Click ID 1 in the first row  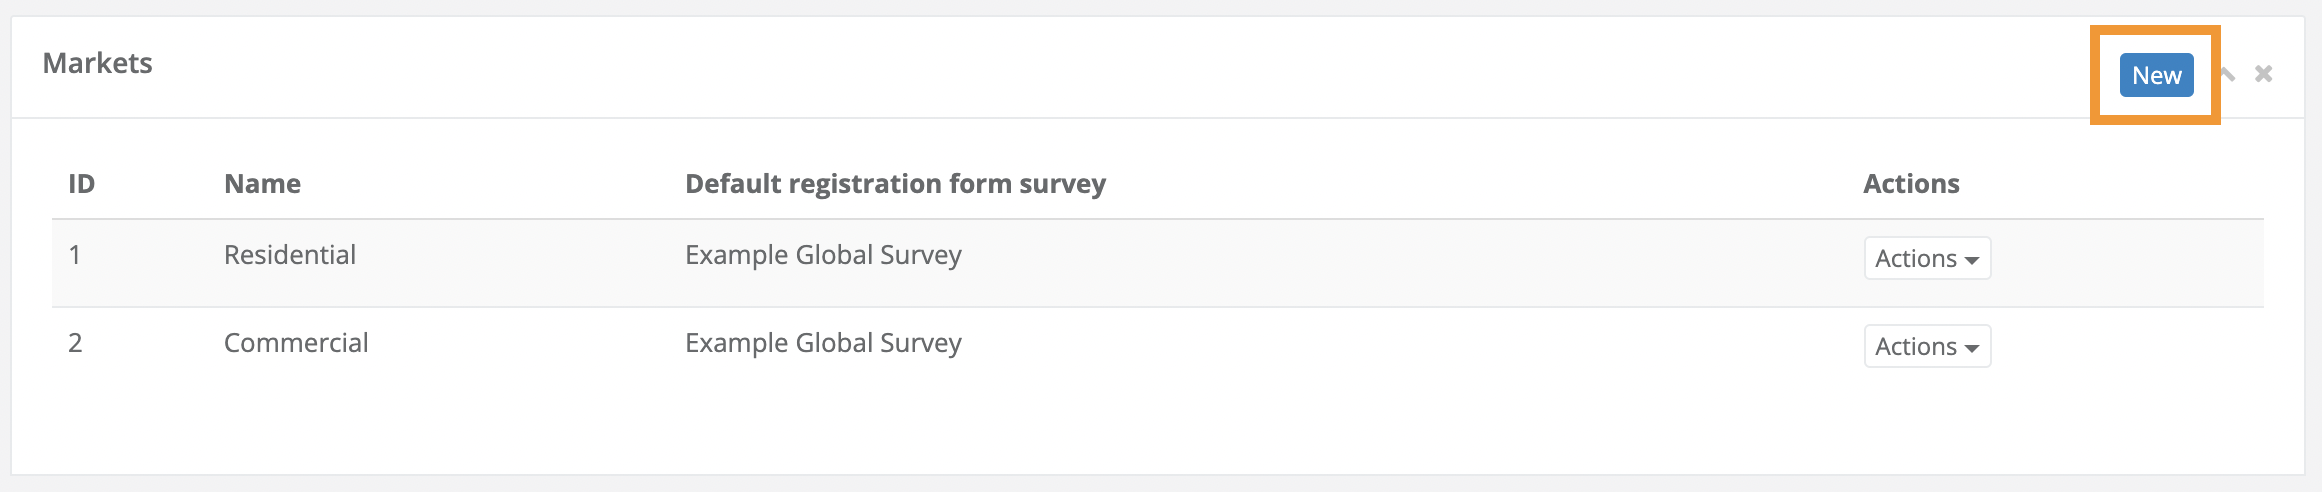click(x=75, y=255)
